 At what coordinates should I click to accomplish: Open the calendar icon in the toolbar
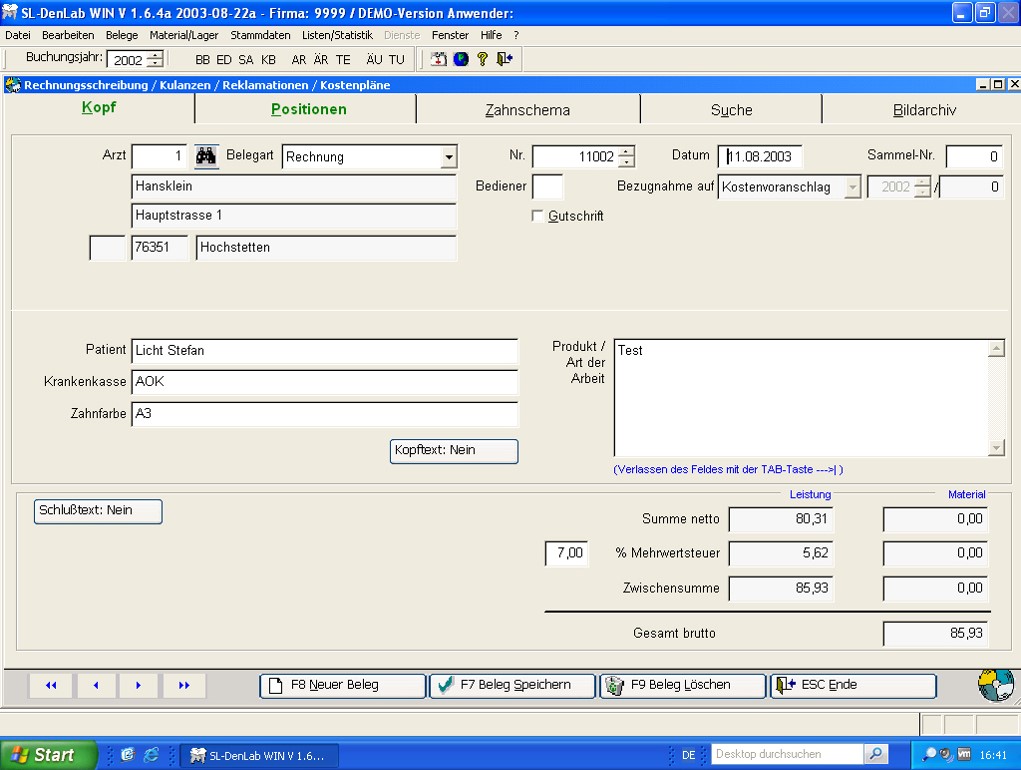pyautogui.click(x=439, y=59)
